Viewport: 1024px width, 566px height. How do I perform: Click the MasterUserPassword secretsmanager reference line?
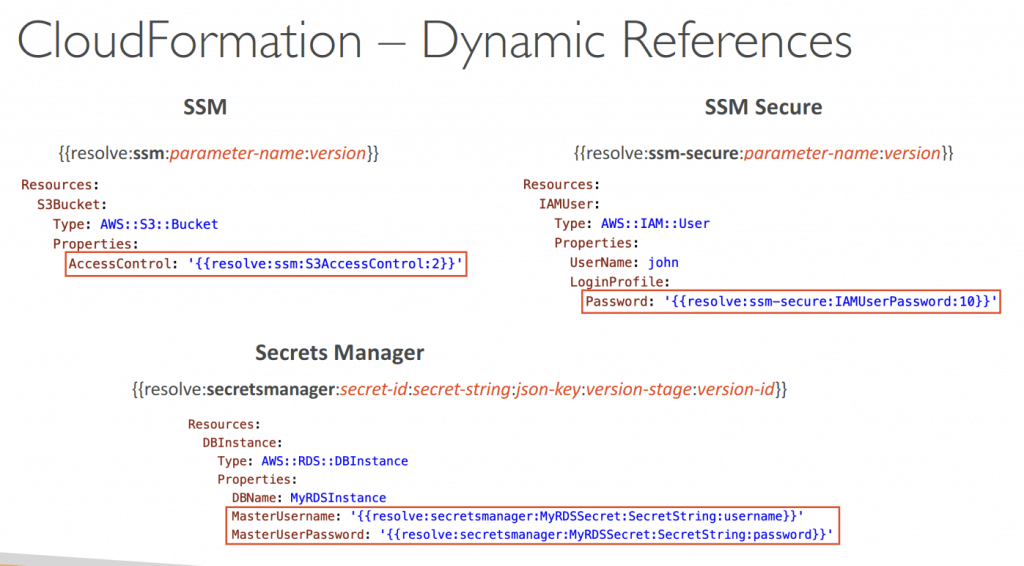[x=532, y=535]
